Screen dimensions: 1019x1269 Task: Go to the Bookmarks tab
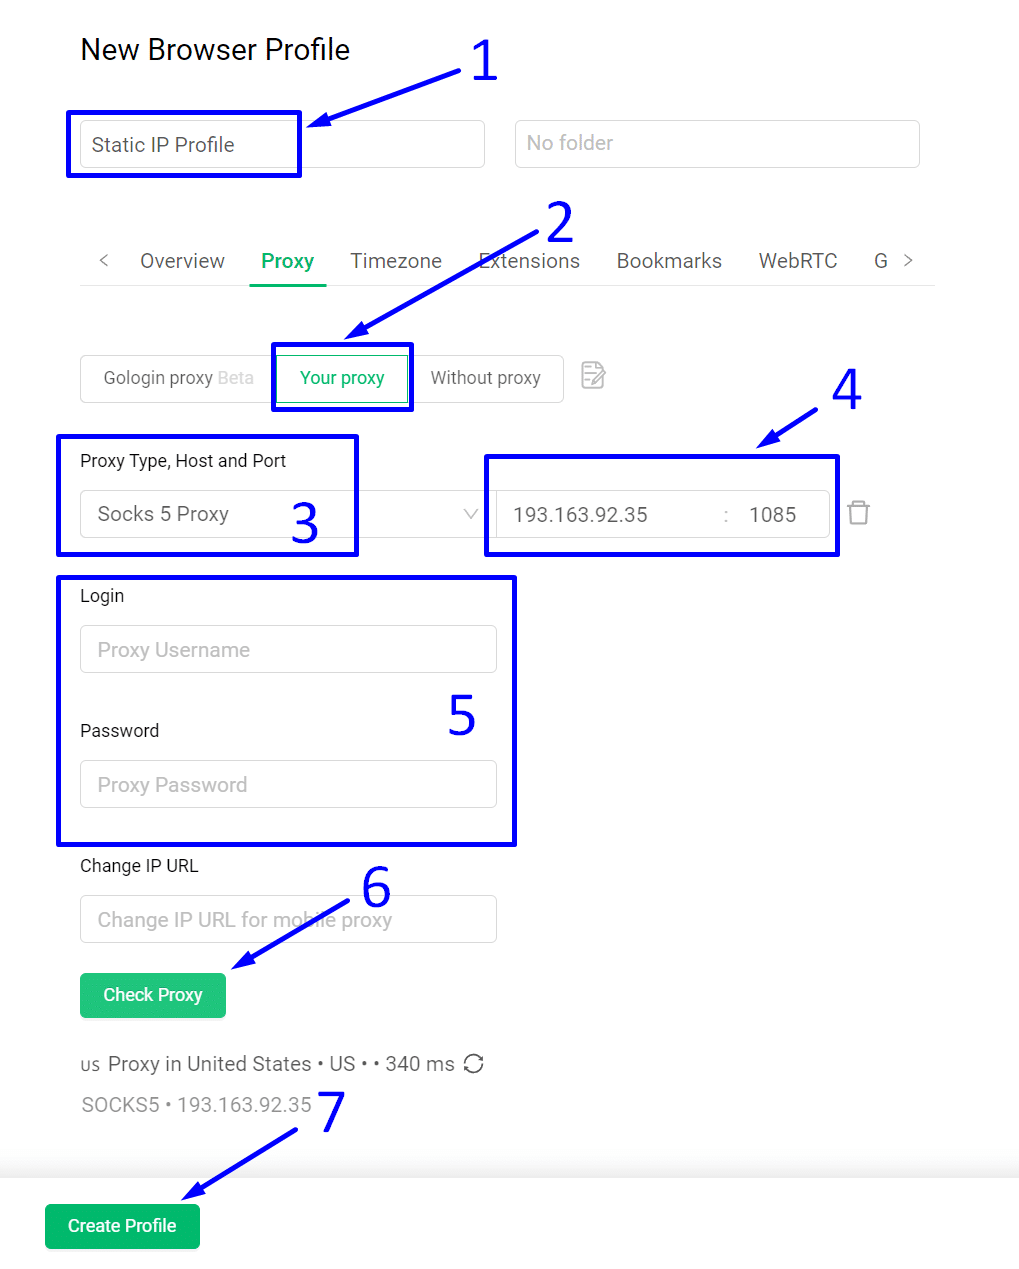pos(669,261)
